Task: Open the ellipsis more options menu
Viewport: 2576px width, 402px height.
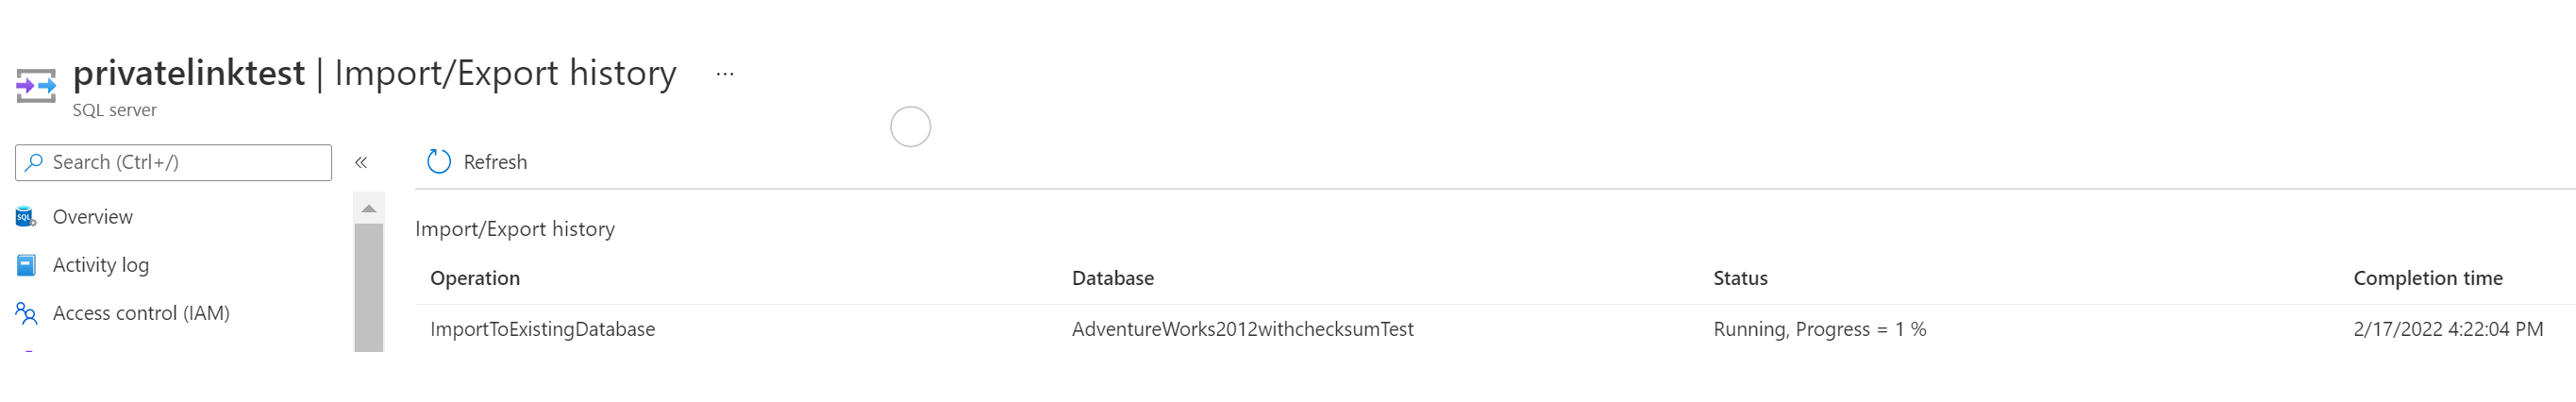Action: [725, 74]
